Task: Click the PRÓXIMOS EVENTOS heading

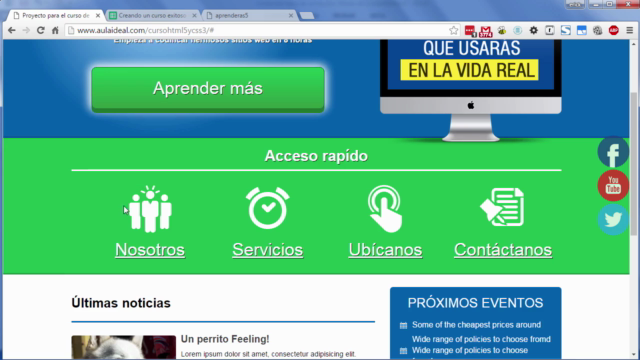Action: (476, 303)
